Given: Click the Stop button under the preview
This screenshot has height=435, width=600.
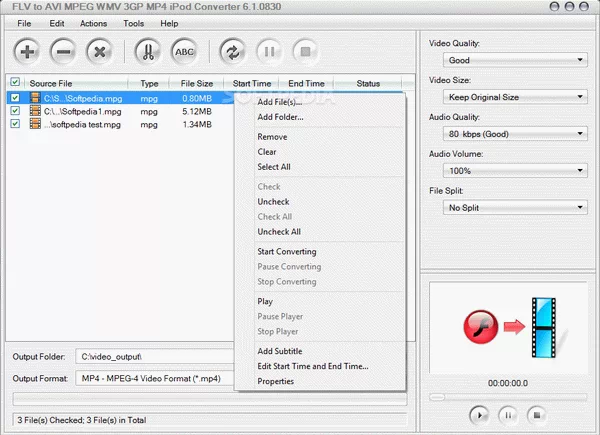Looking at the screenshot, I should (x=537, y=415).
